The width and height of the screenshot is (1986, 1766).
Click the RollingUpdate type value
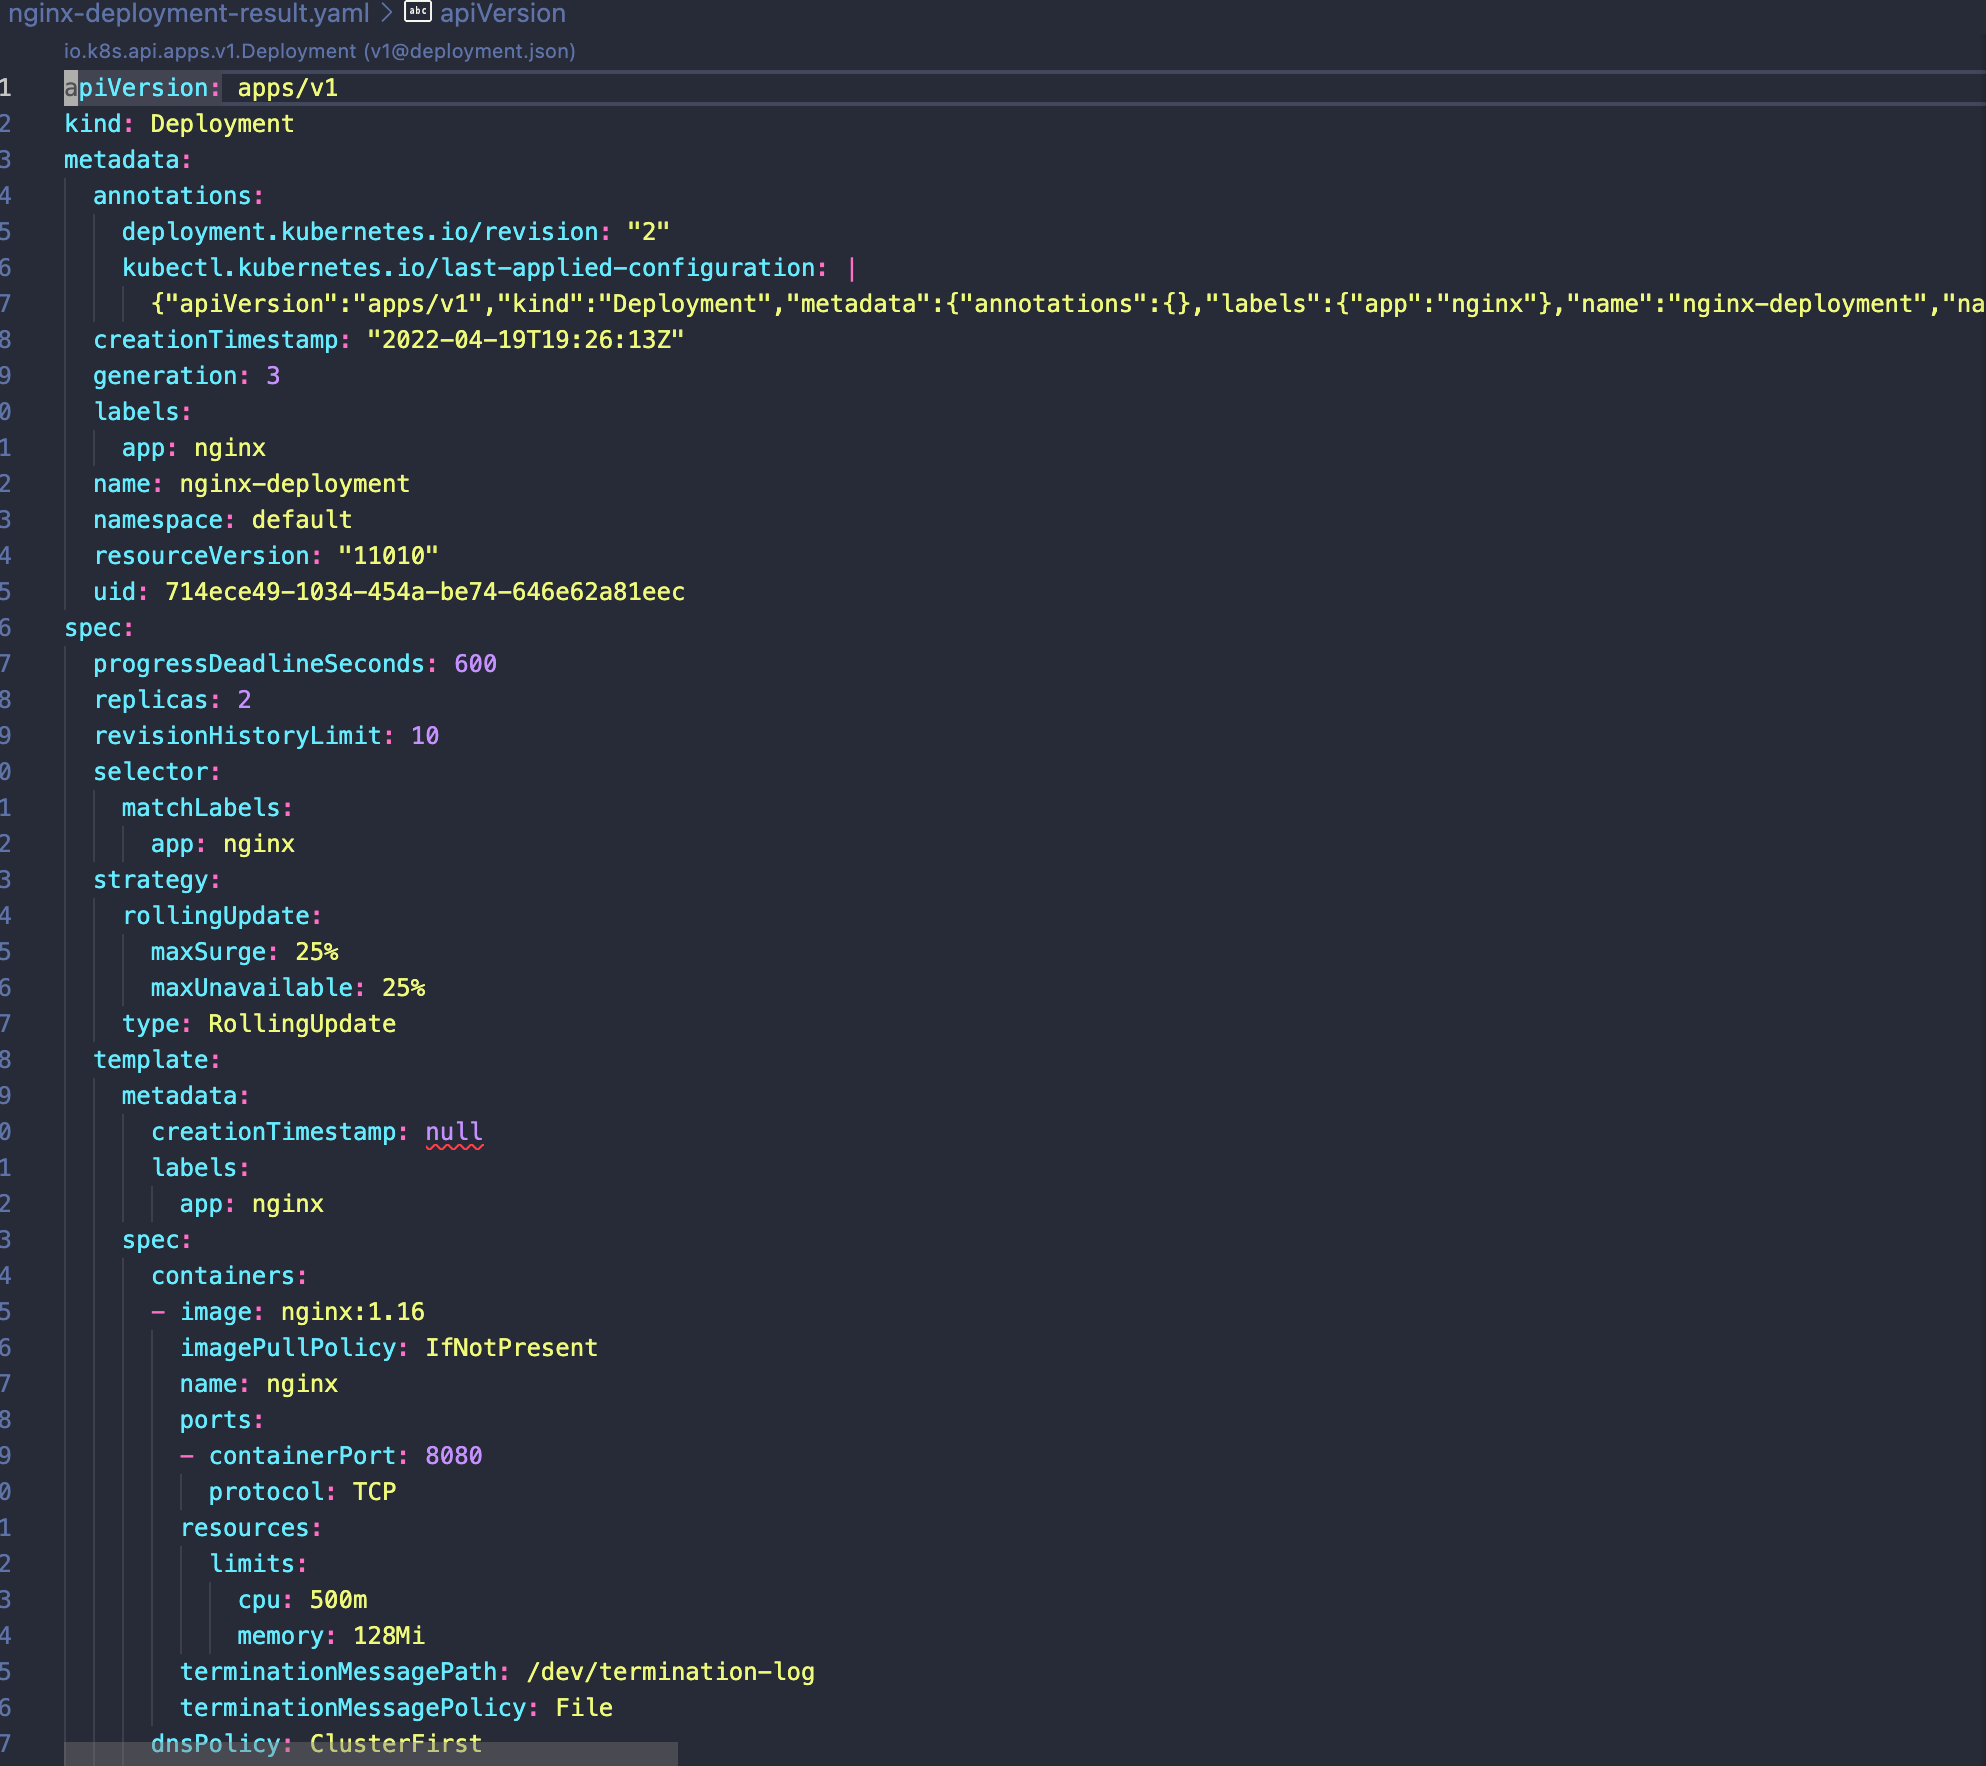point(302,1024)
